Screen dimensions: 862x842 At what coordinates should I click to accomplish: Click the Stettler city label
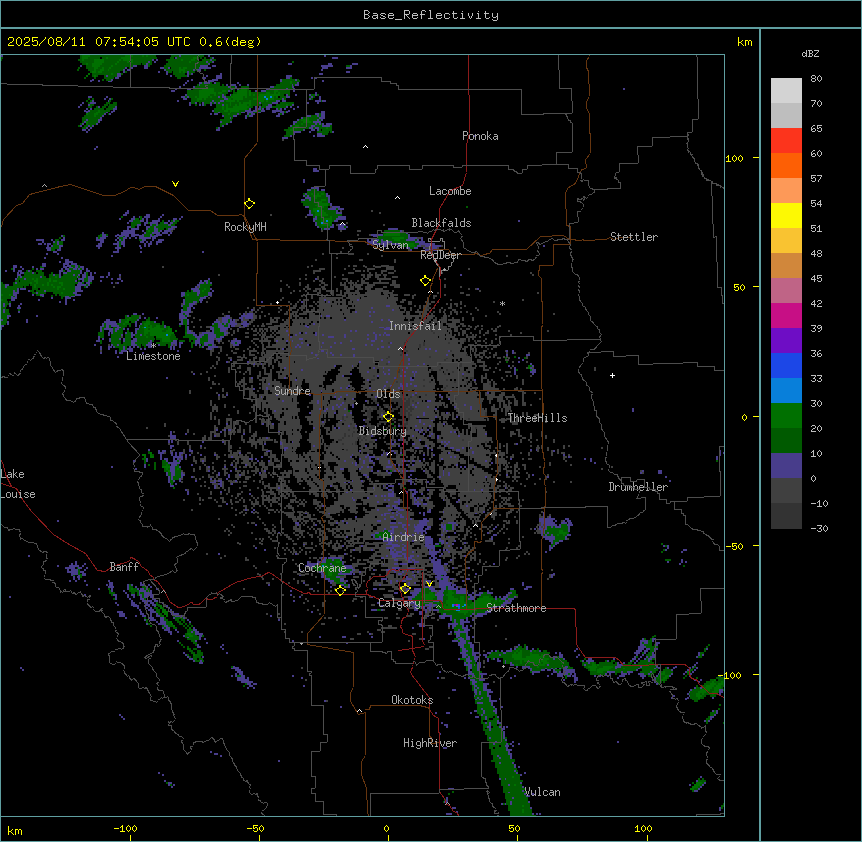pyautogui.click(x=634, y=237)
